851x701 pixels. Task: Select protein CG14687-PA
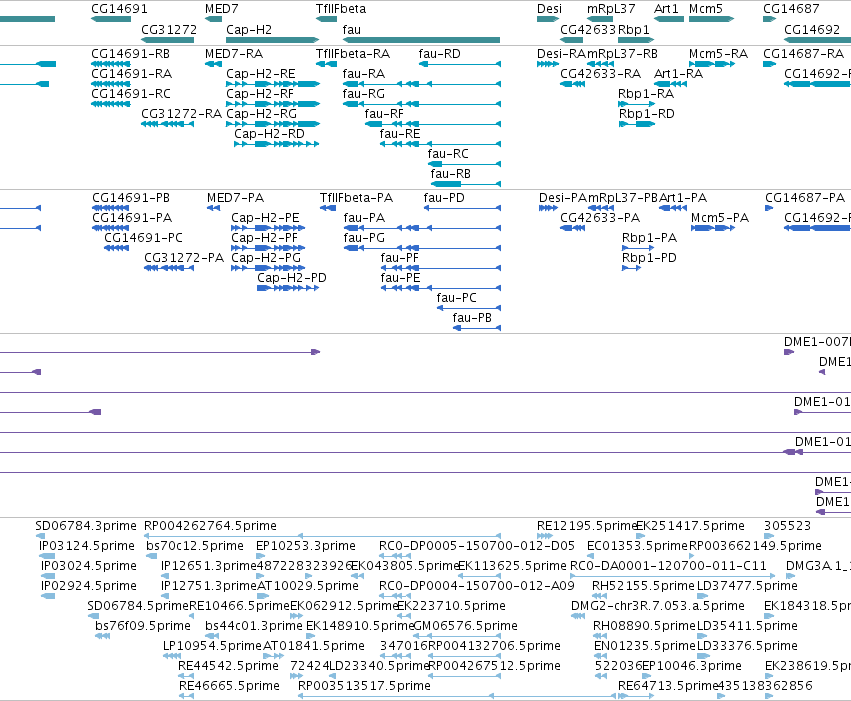tap(805, 197)
